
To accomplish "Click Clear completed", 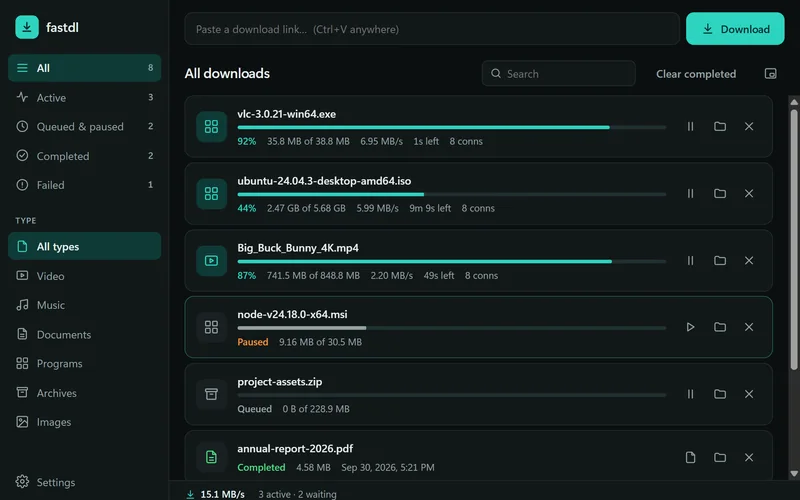I will [x=696, y=74].
